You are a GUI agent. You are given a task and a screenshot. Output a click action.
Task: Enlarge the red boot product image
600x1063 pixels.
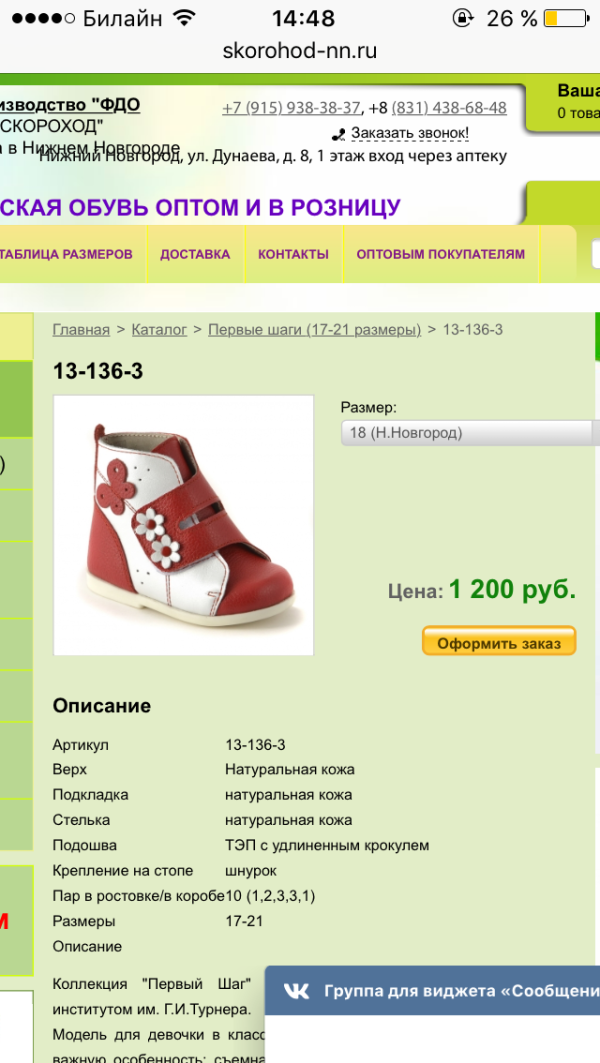point(183,525)
